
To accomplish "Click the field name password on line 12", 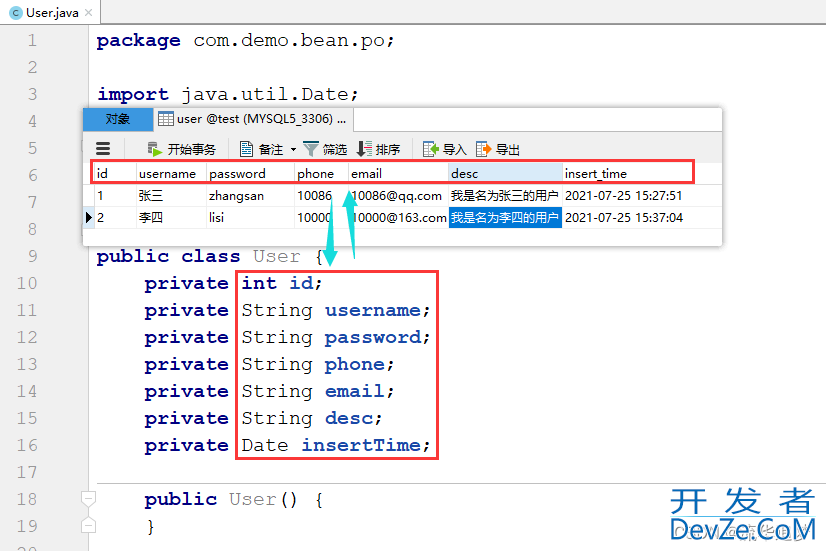I will (373, 337).
